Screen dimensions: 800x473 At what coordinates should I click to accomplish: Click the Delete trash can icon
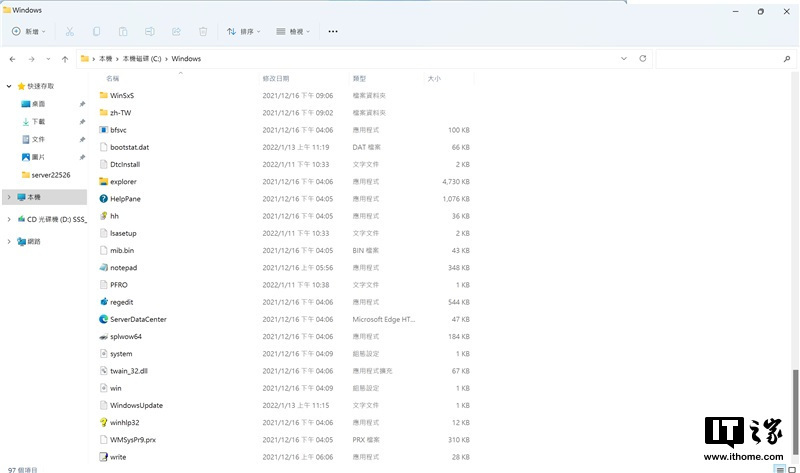201,31
